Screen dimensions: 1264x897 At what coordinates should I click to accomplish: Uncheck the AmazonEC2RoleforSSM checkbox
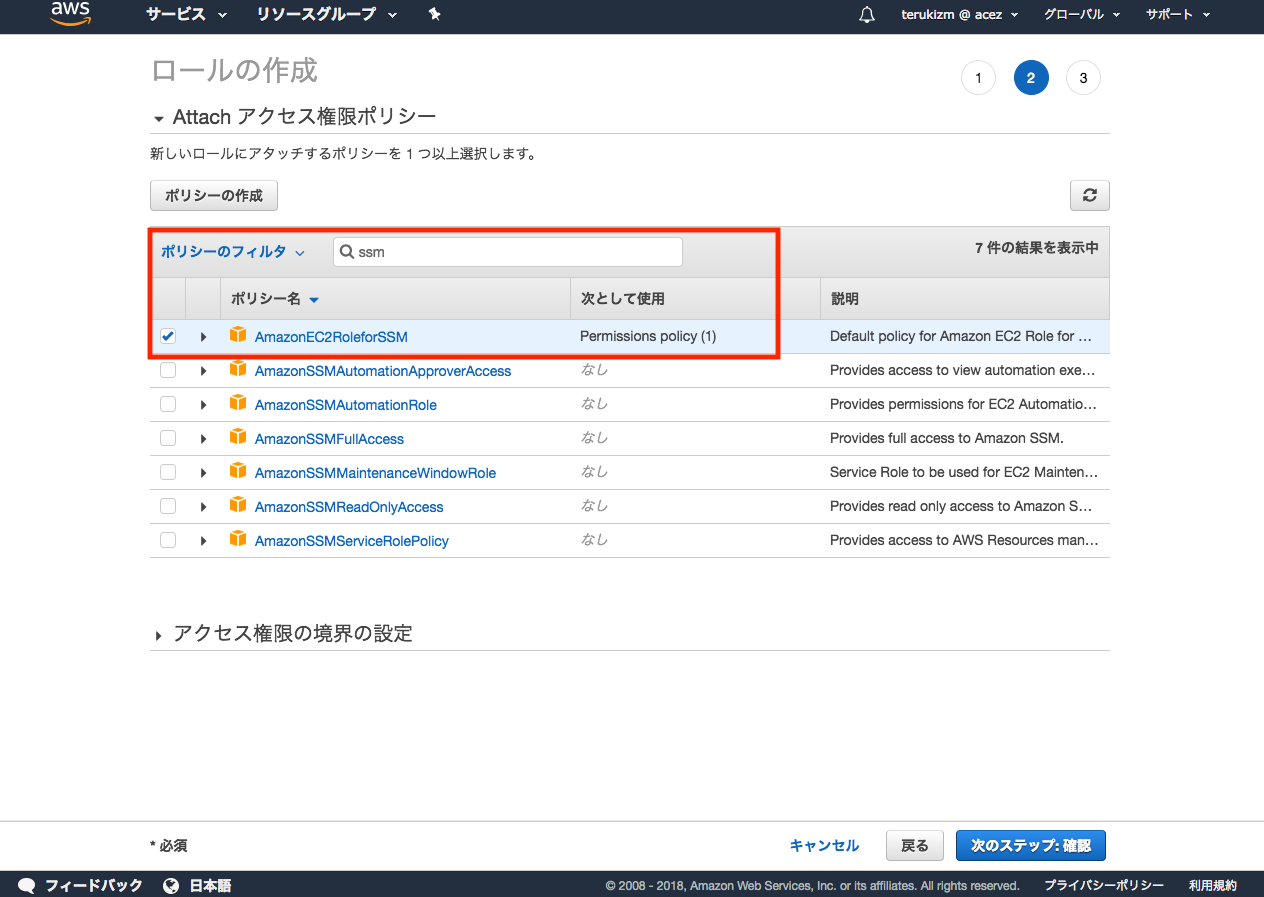168,337
